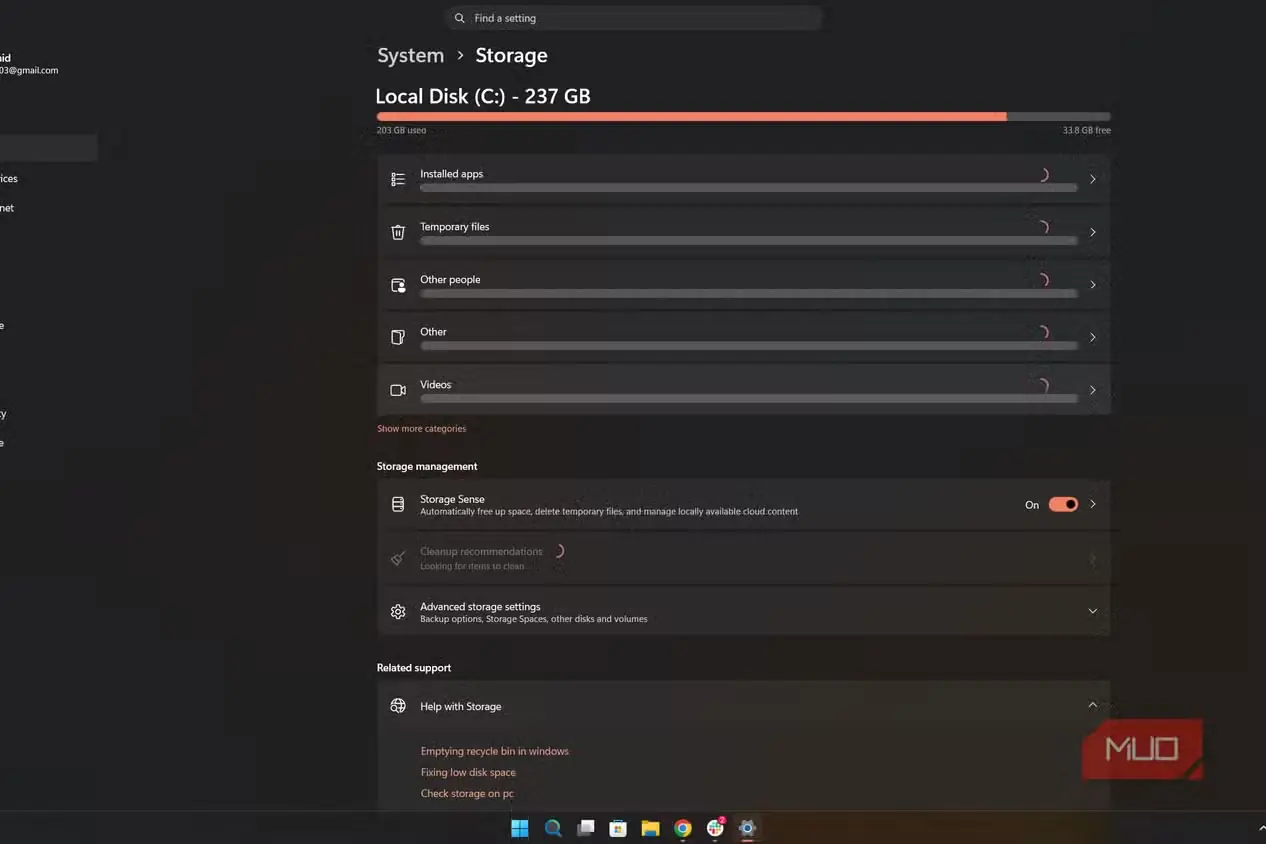
Task: Click the Other people icon
Action: (x=398, y=285)
